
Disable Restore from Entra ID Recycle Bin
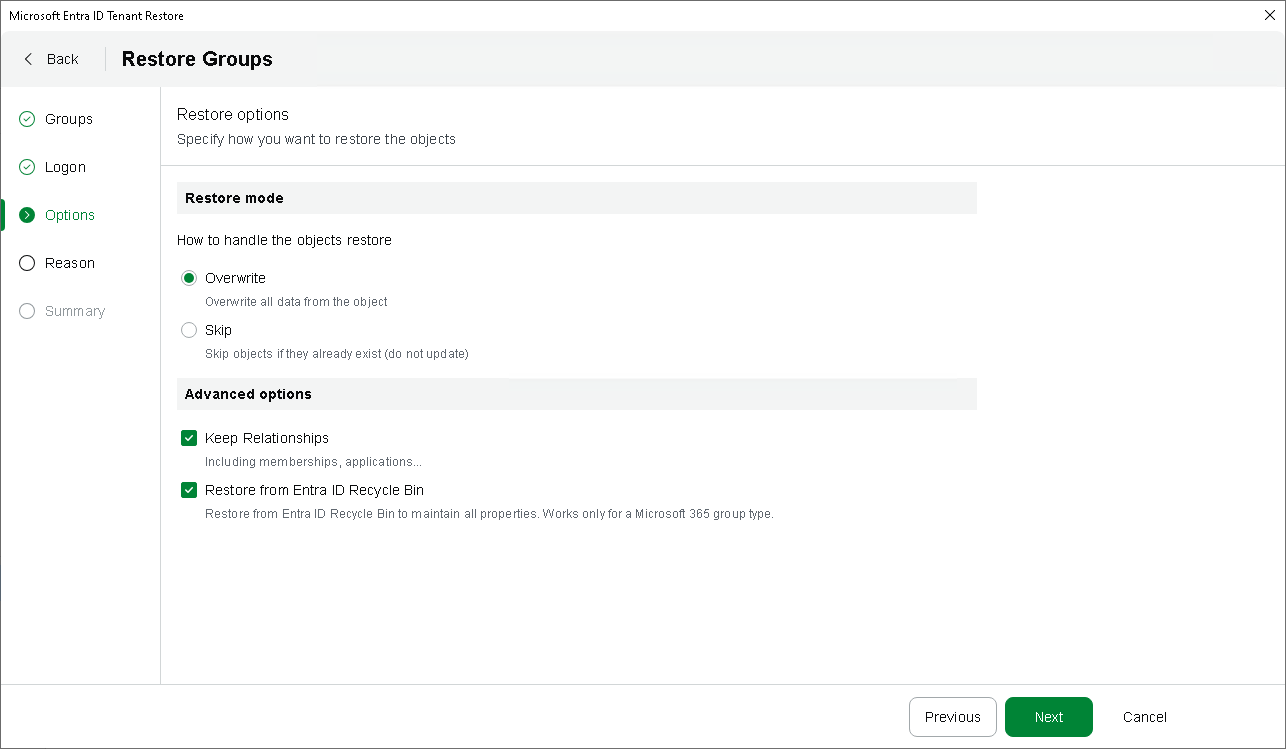(189, 490)
